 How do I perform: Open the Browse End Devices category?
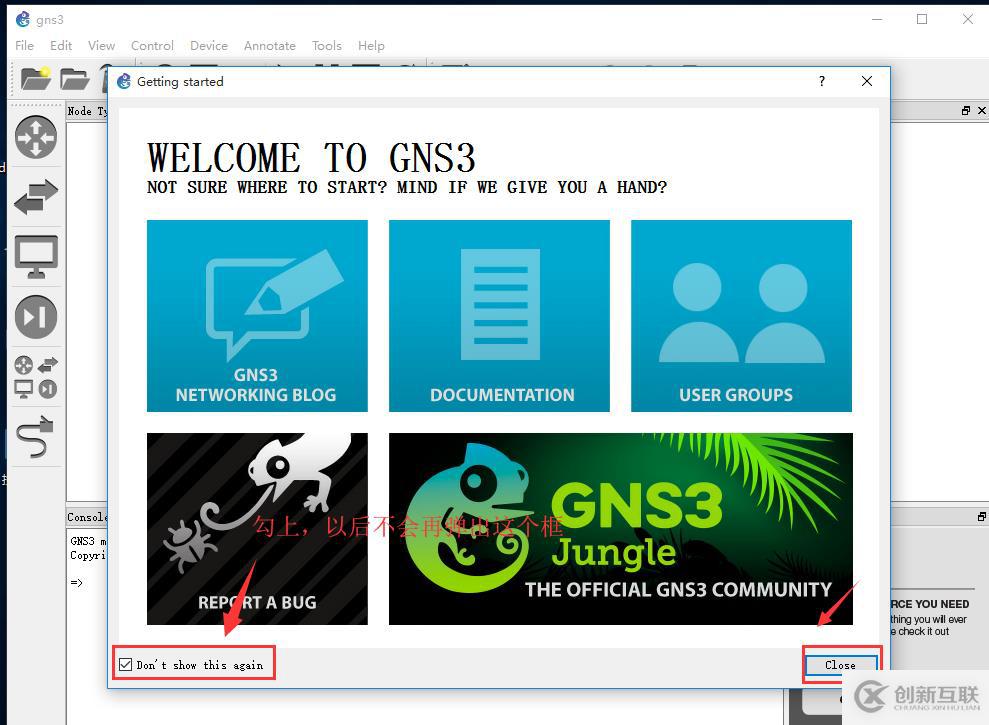pos(36,256)
